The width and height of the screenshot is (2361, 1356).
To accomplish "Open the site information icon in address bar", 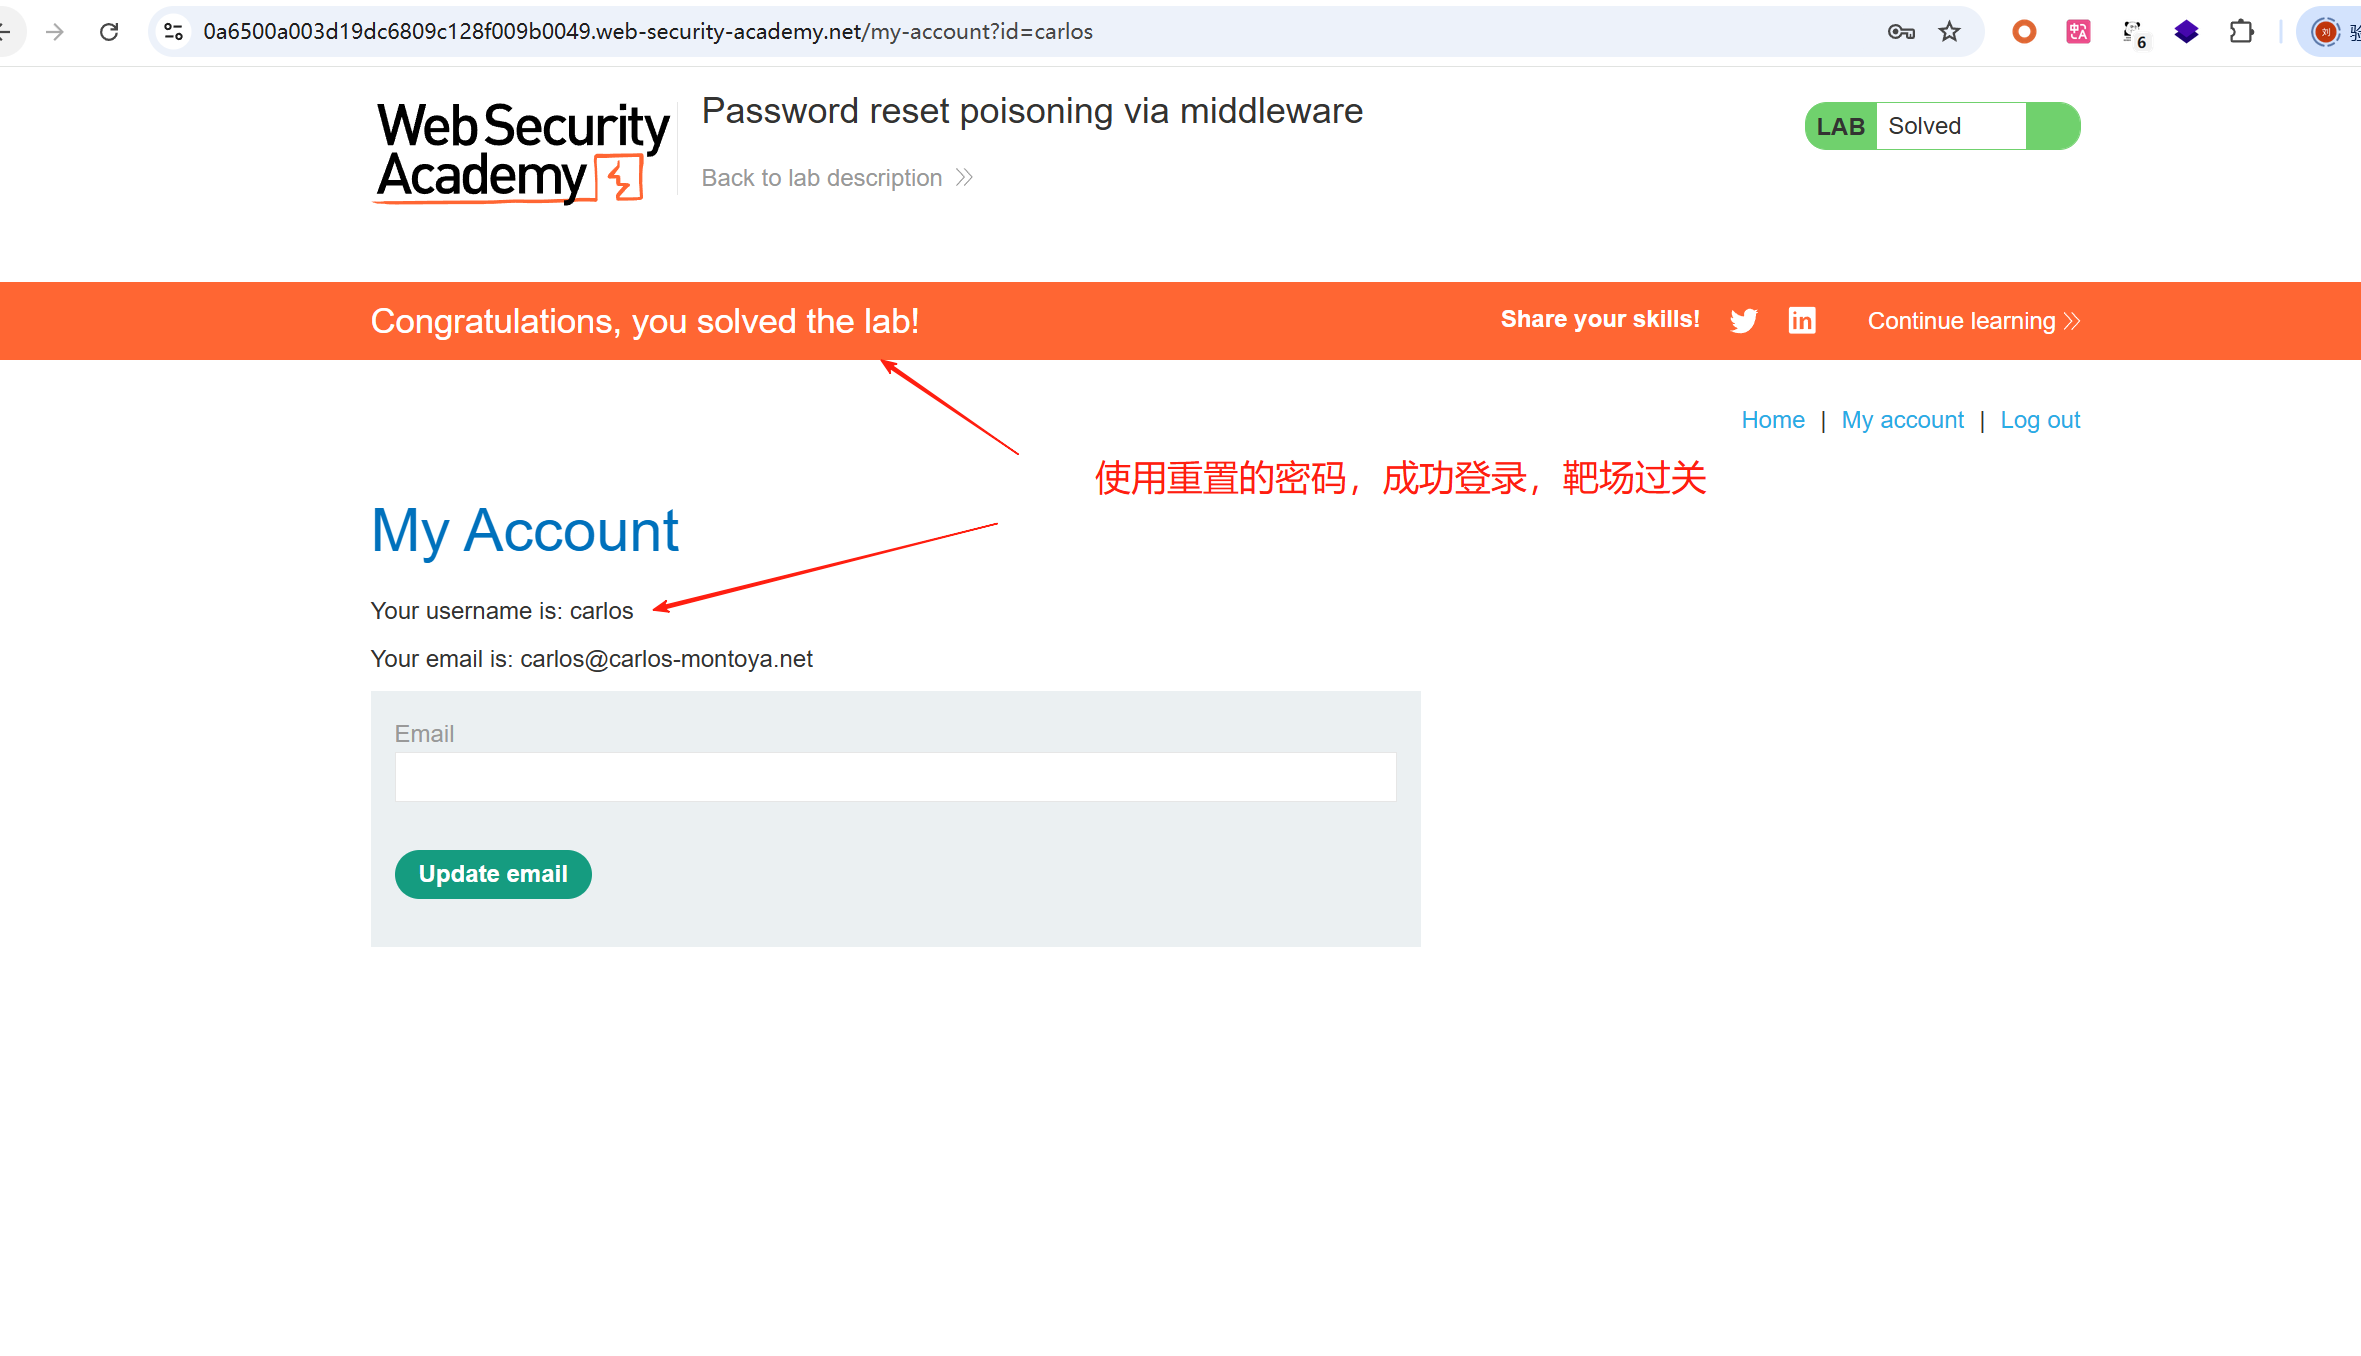I will click(x=174, y=32).
